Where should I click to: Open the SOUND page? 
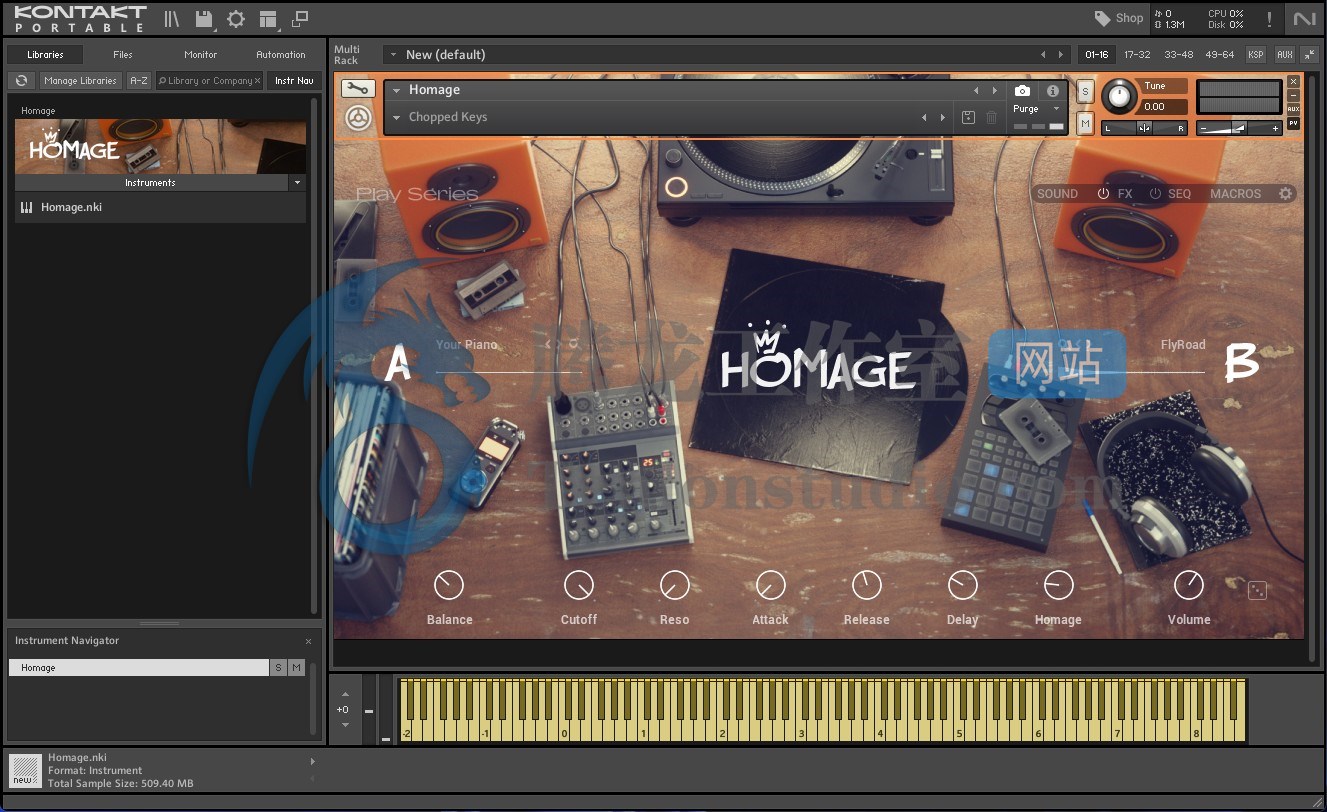(x=1057, y=194)
